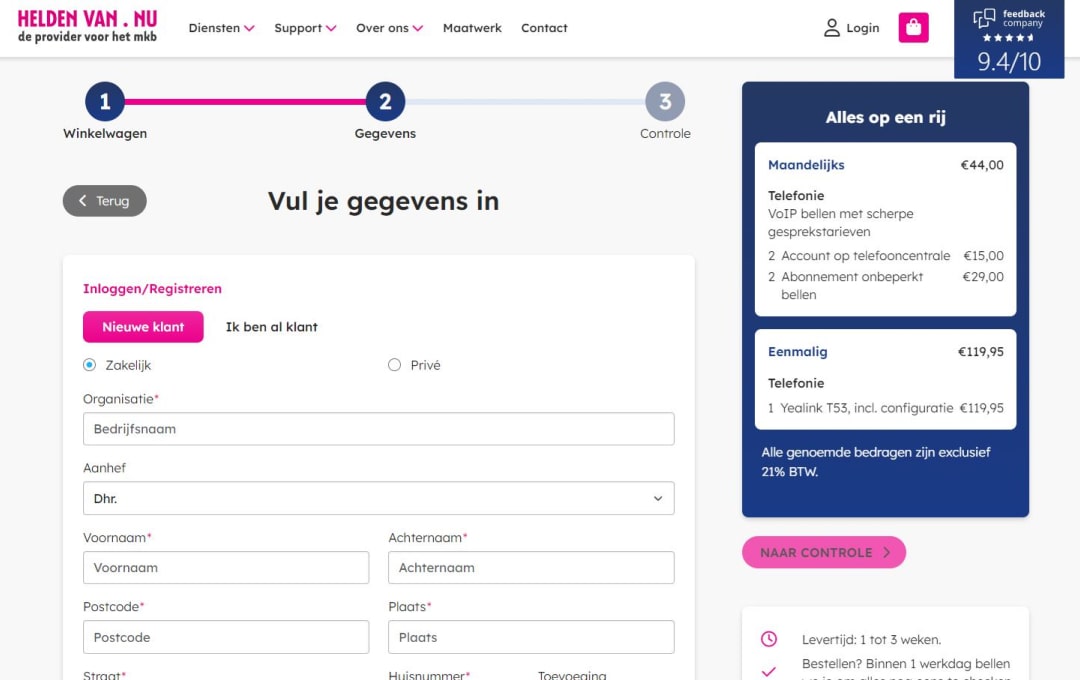Select step 1 Winkelwagen circle

(104, 100)
